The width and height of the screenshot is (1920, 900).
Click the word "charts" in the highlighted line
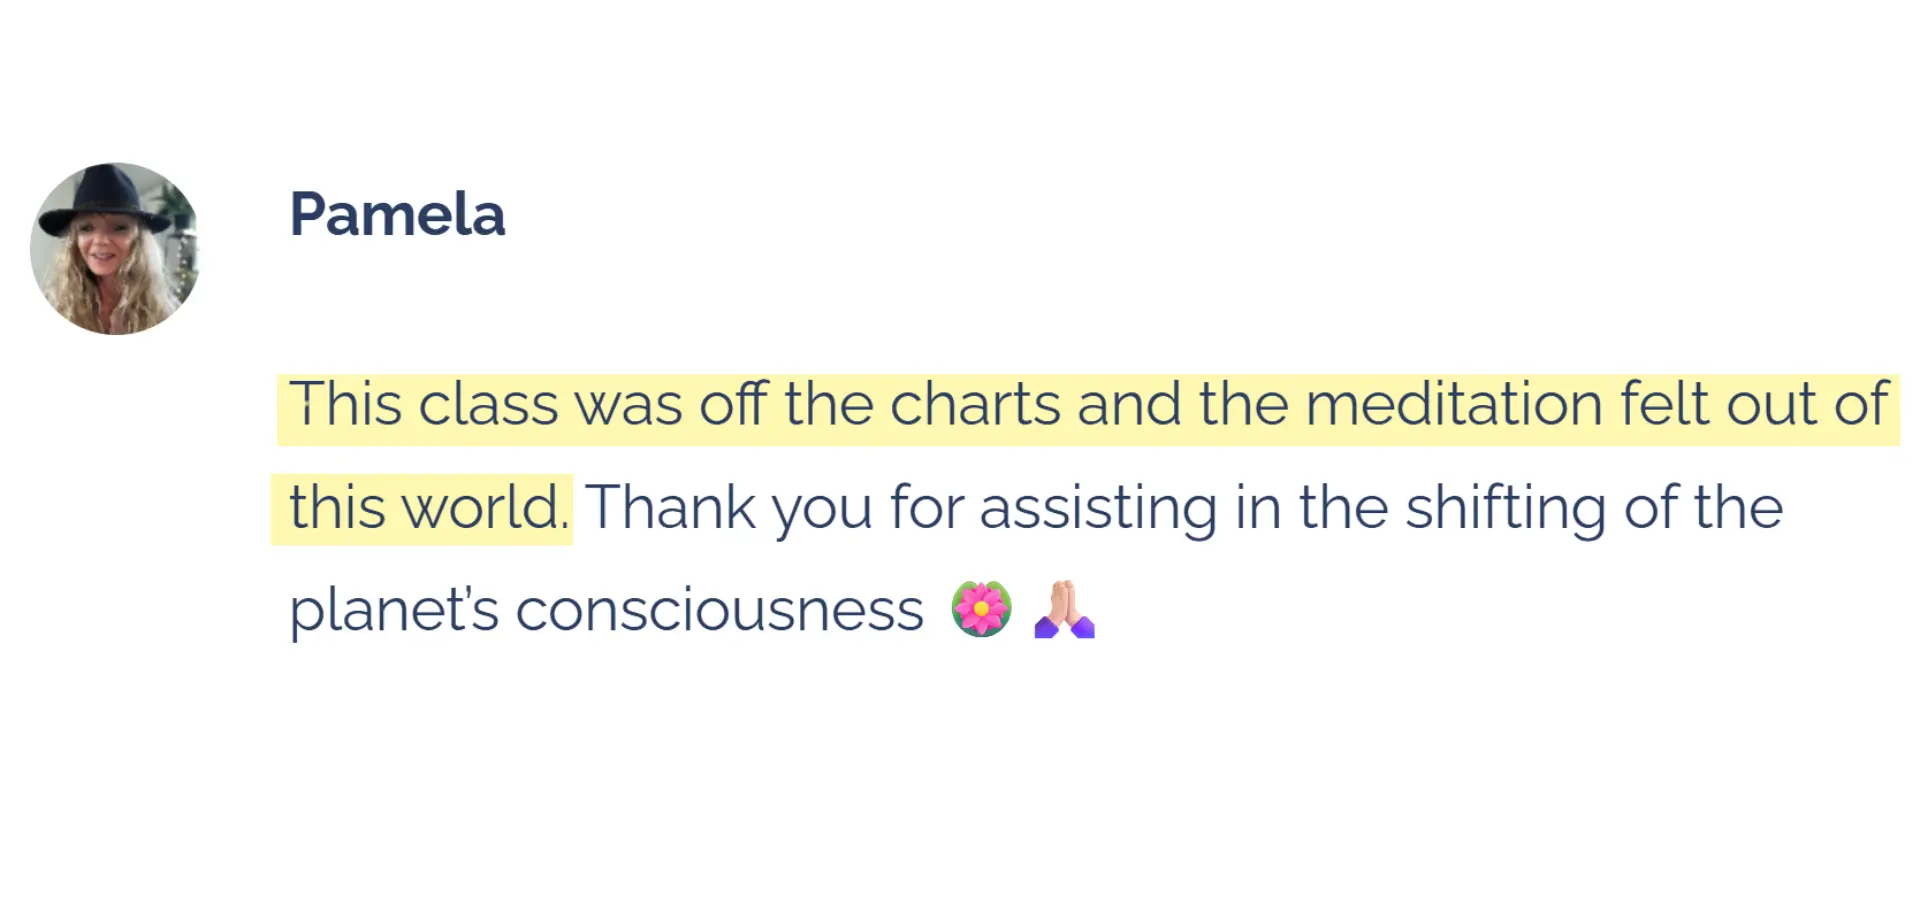pyautogui.click(x=975, y=404)
